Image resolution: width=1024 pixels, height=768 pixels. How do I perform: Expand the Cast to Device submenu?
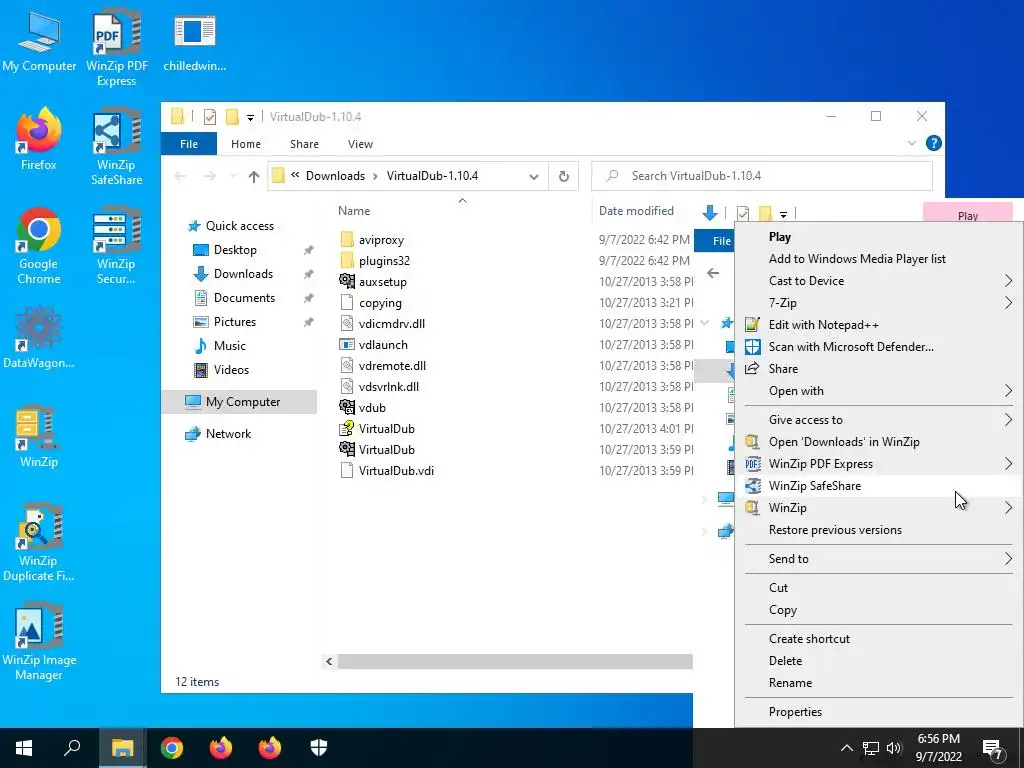coord(879,281)
